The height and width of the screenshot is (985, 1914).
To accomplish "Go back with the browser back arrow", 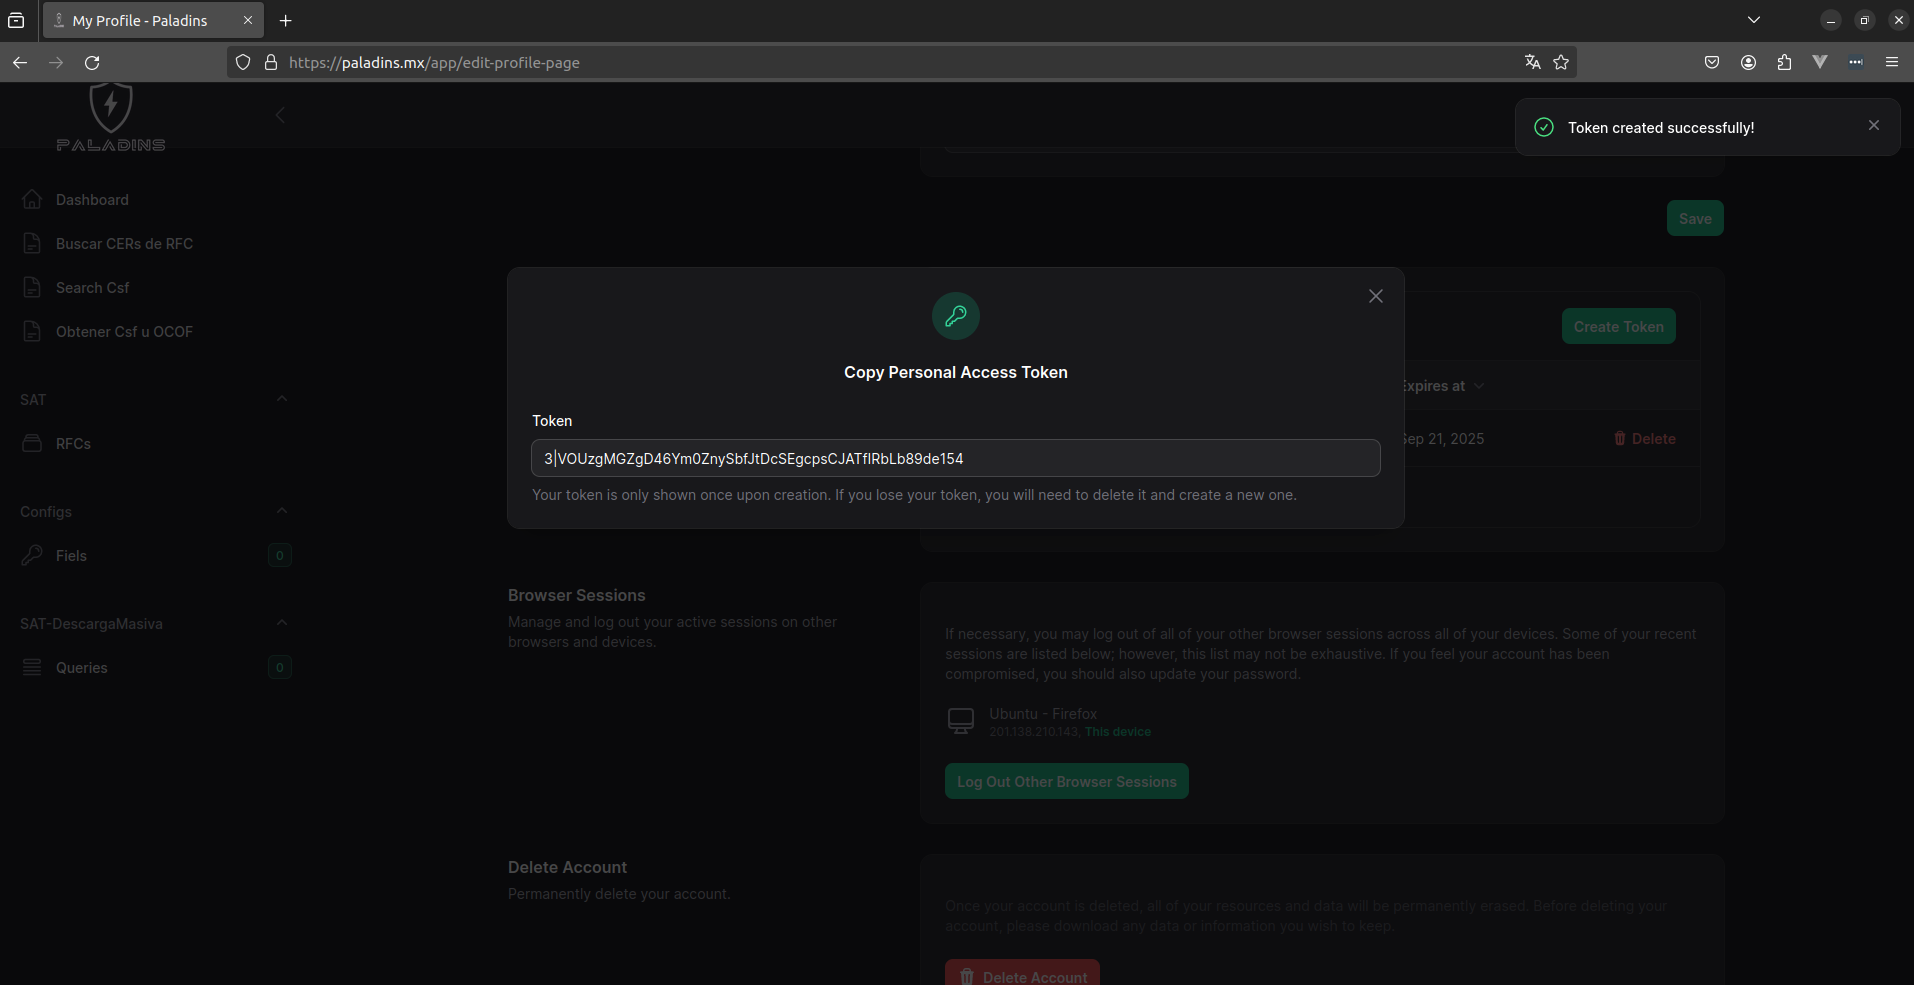I will point(20,62).
